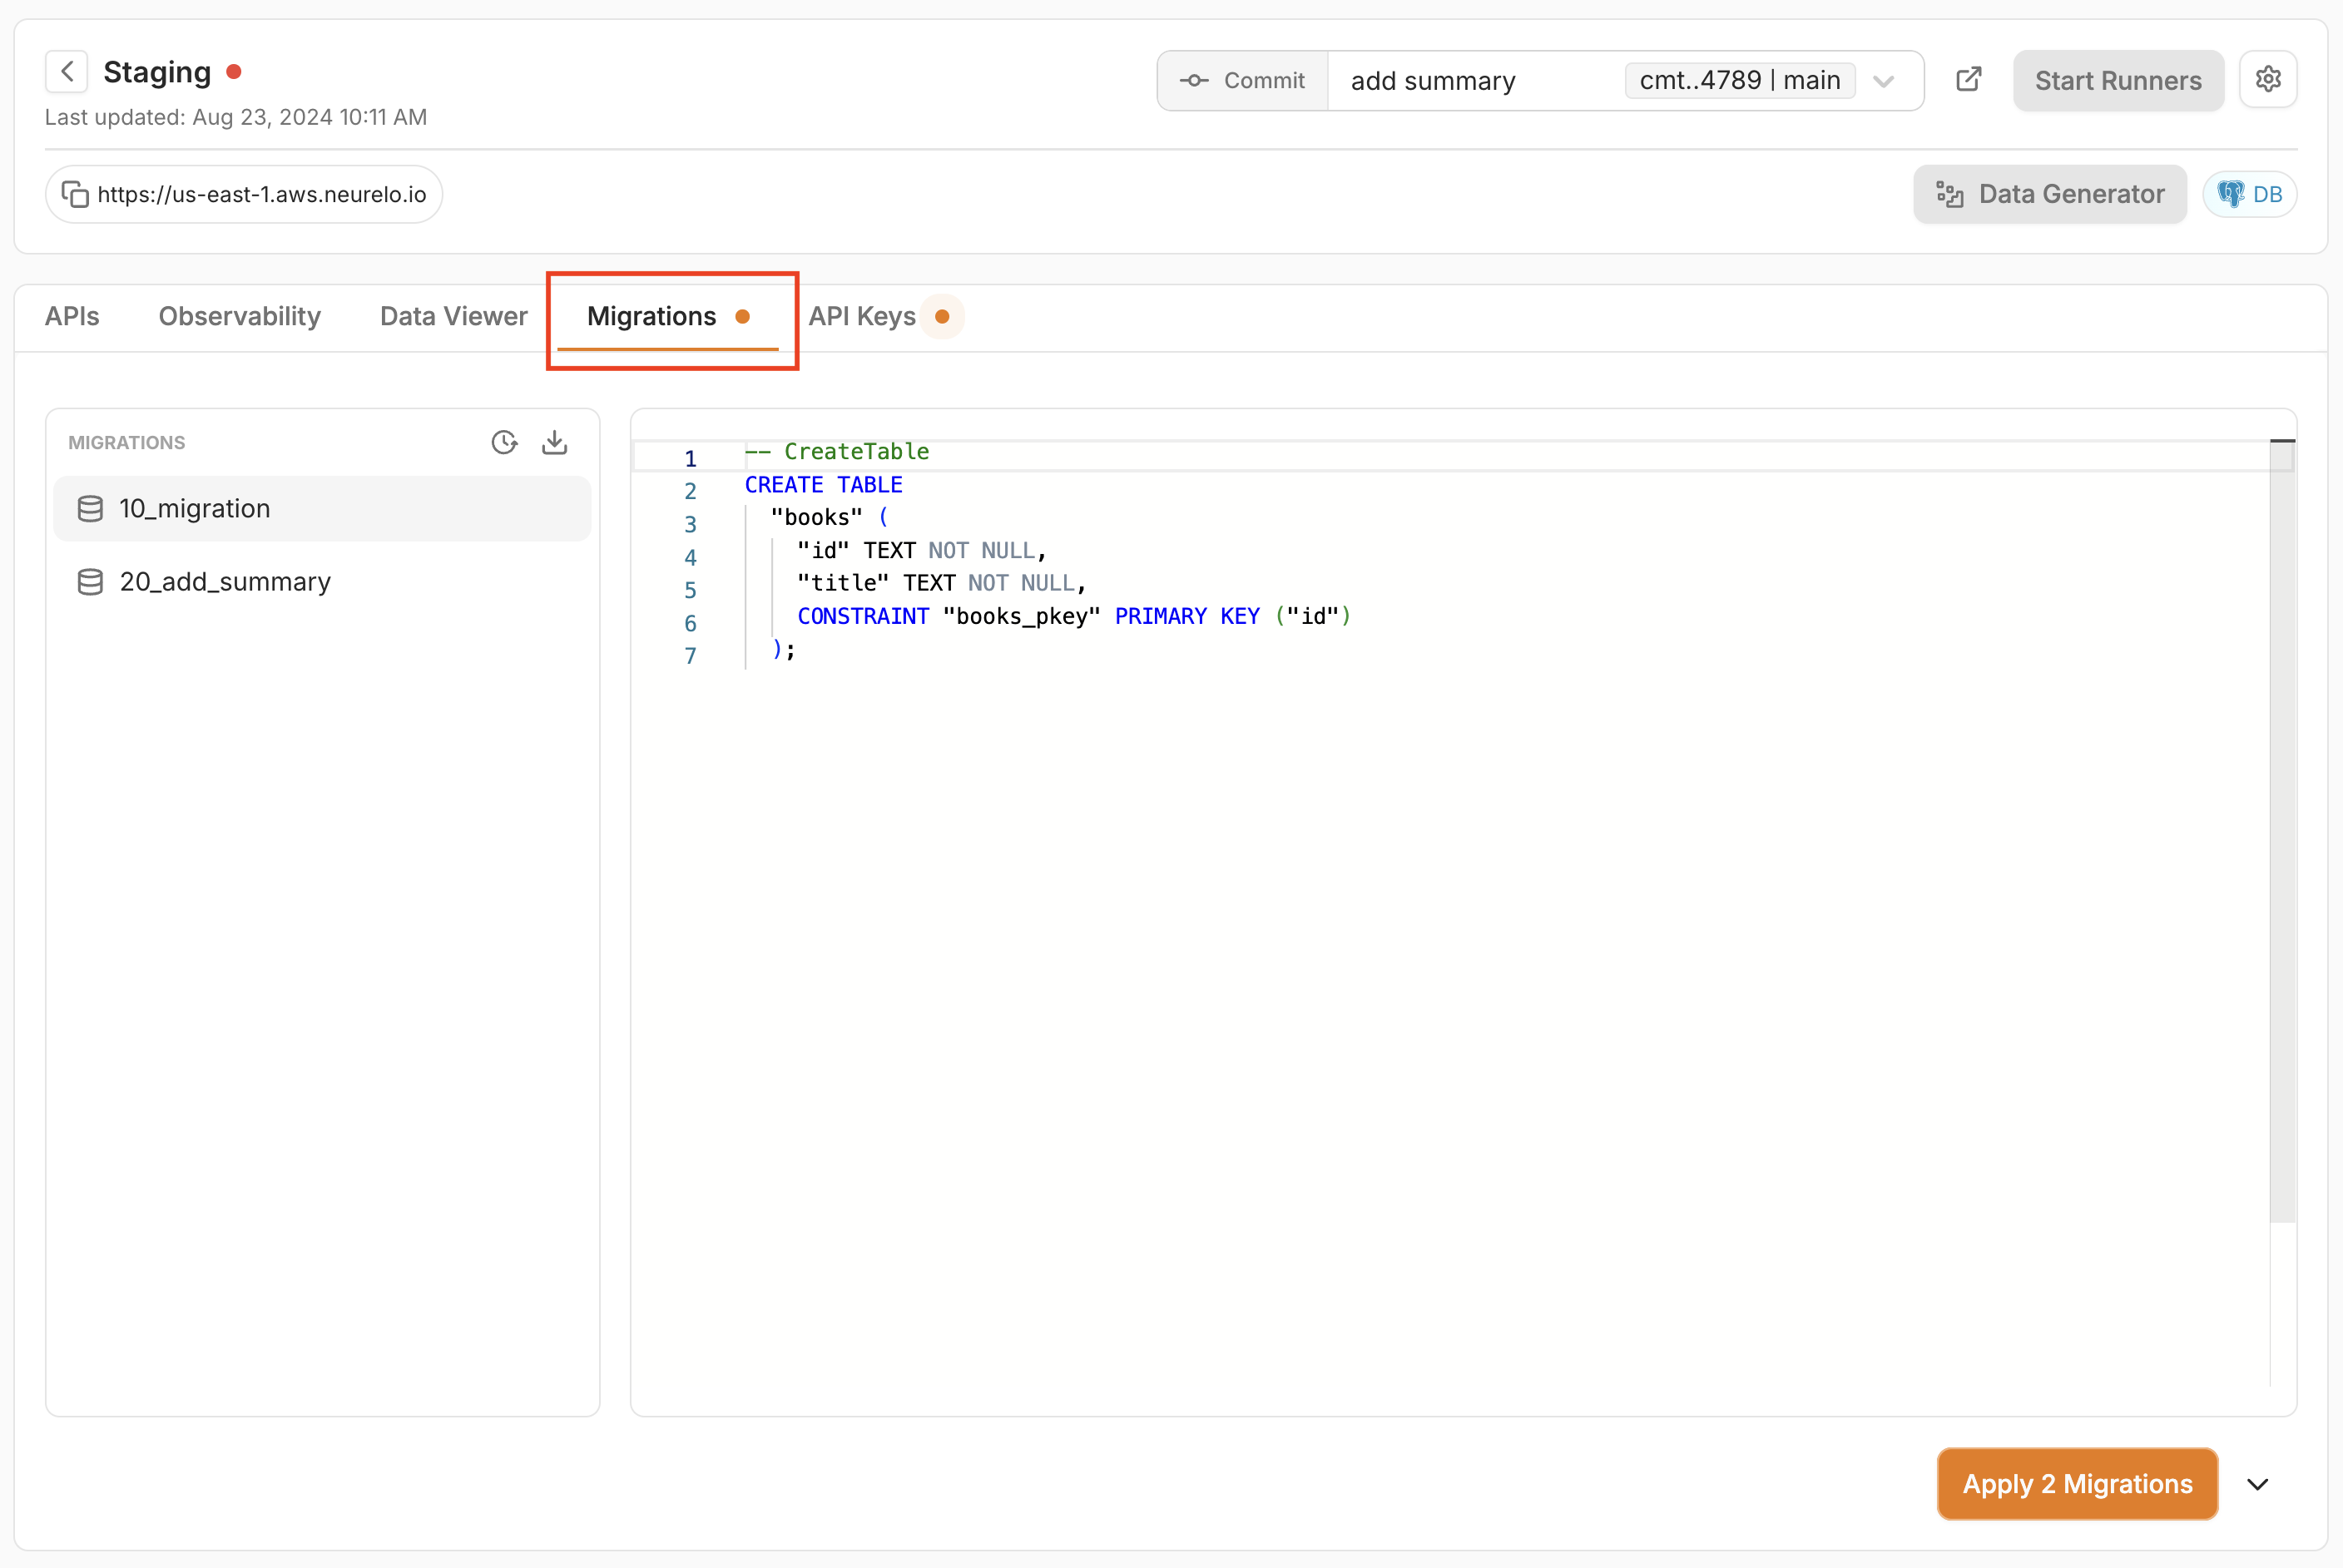The image size is (2343, 1568).
Task: Click the cmt..4789 | main commit badge
Action: coord(1739,80)
